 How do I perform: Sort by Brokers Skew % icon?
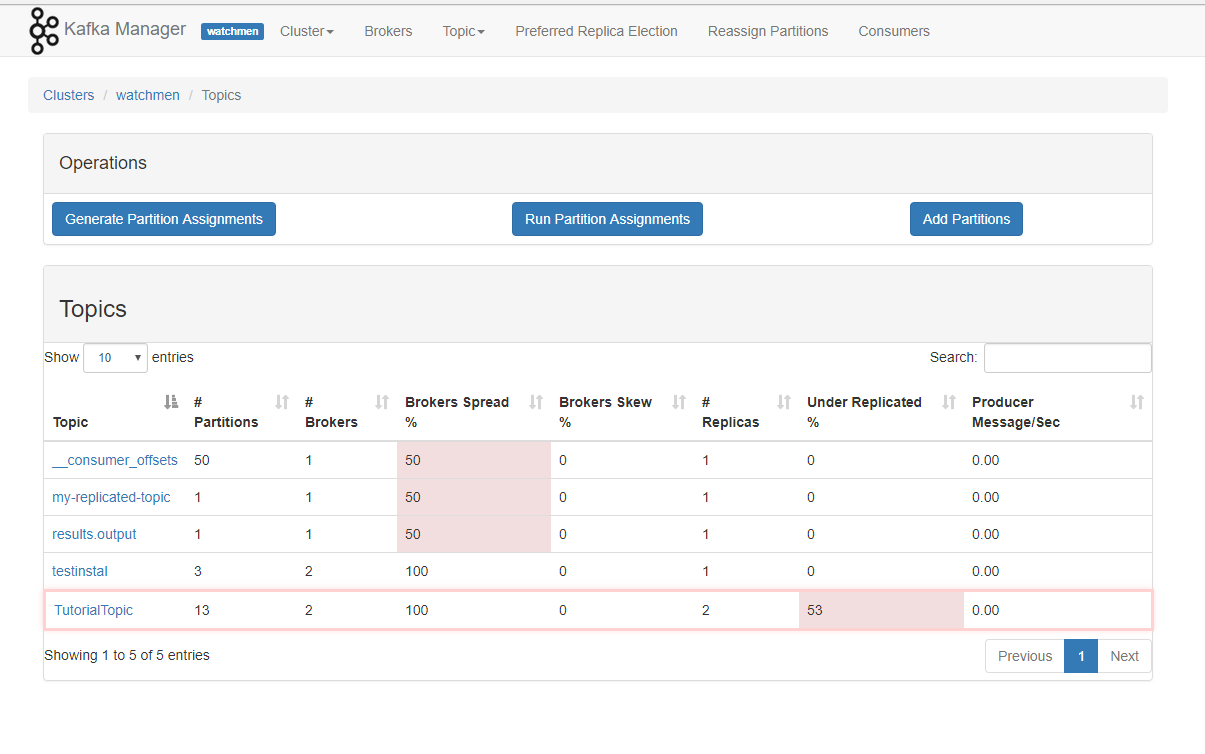tap(679, 402)
